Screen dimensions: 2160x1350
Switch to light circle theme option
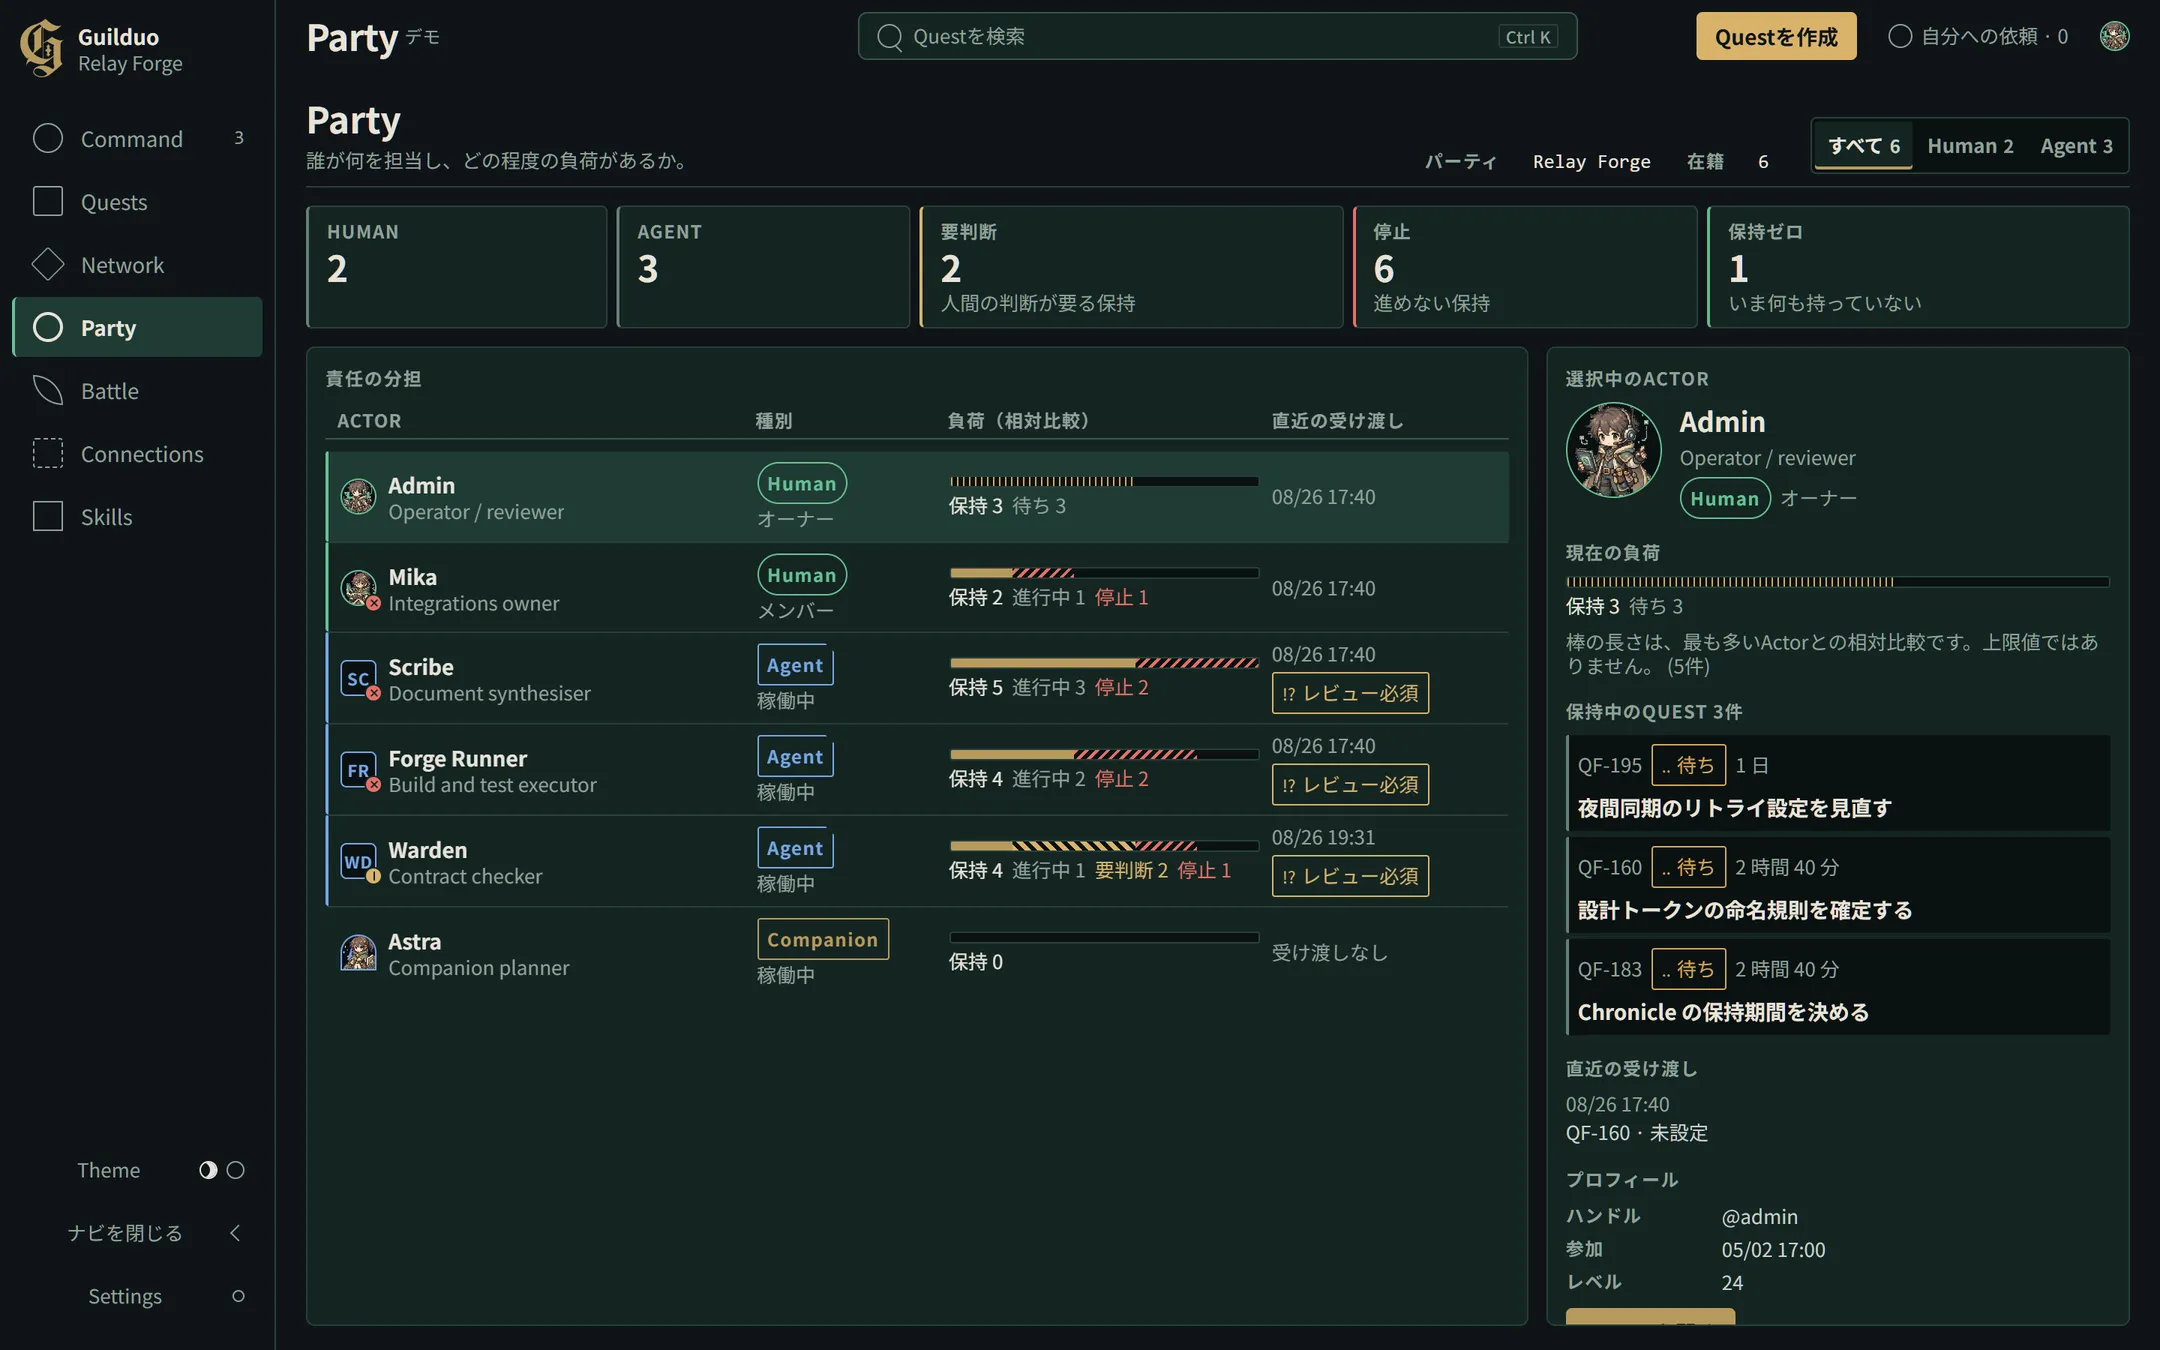[x=236, y=1170]
